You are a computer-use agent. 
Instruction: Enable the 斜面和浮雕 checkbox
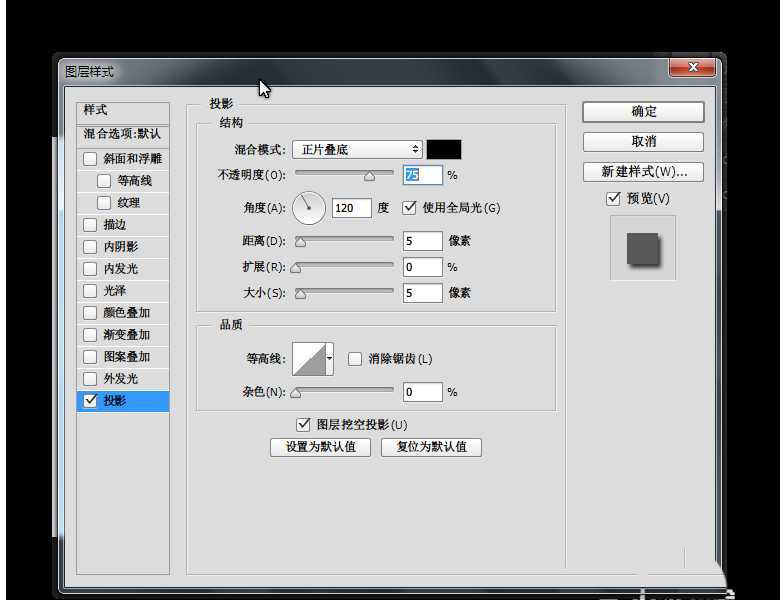91,159
